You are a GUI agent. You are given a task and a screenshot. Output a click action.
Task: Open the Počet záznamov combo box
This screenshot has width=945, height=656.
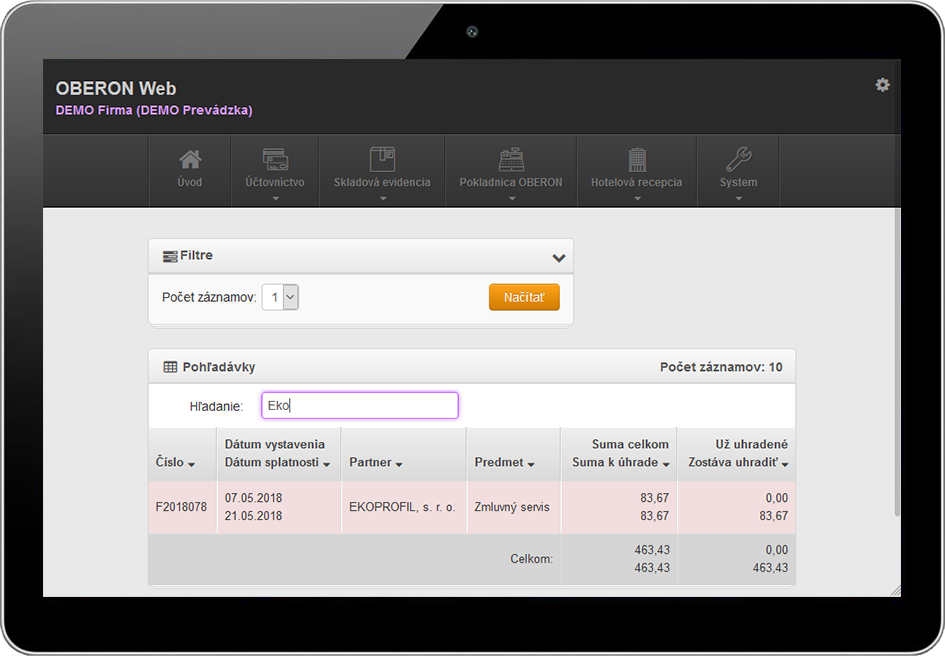coord(280,297)
